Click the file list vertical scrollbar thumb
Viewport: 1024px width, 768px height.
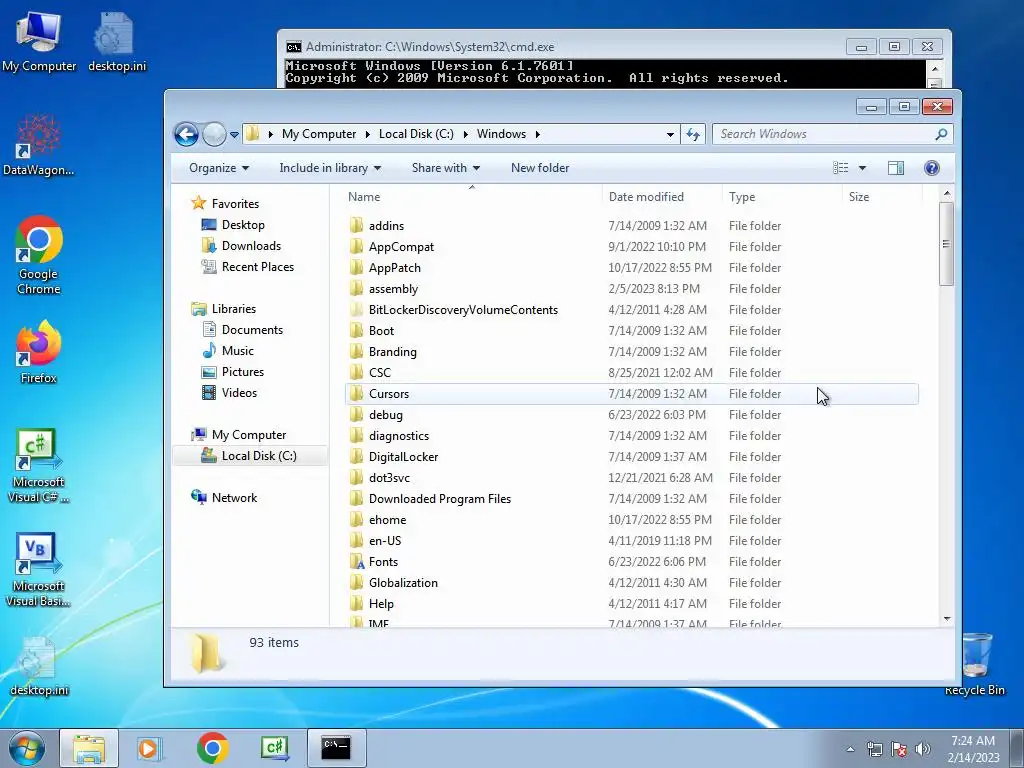click(x=947, y=244)
